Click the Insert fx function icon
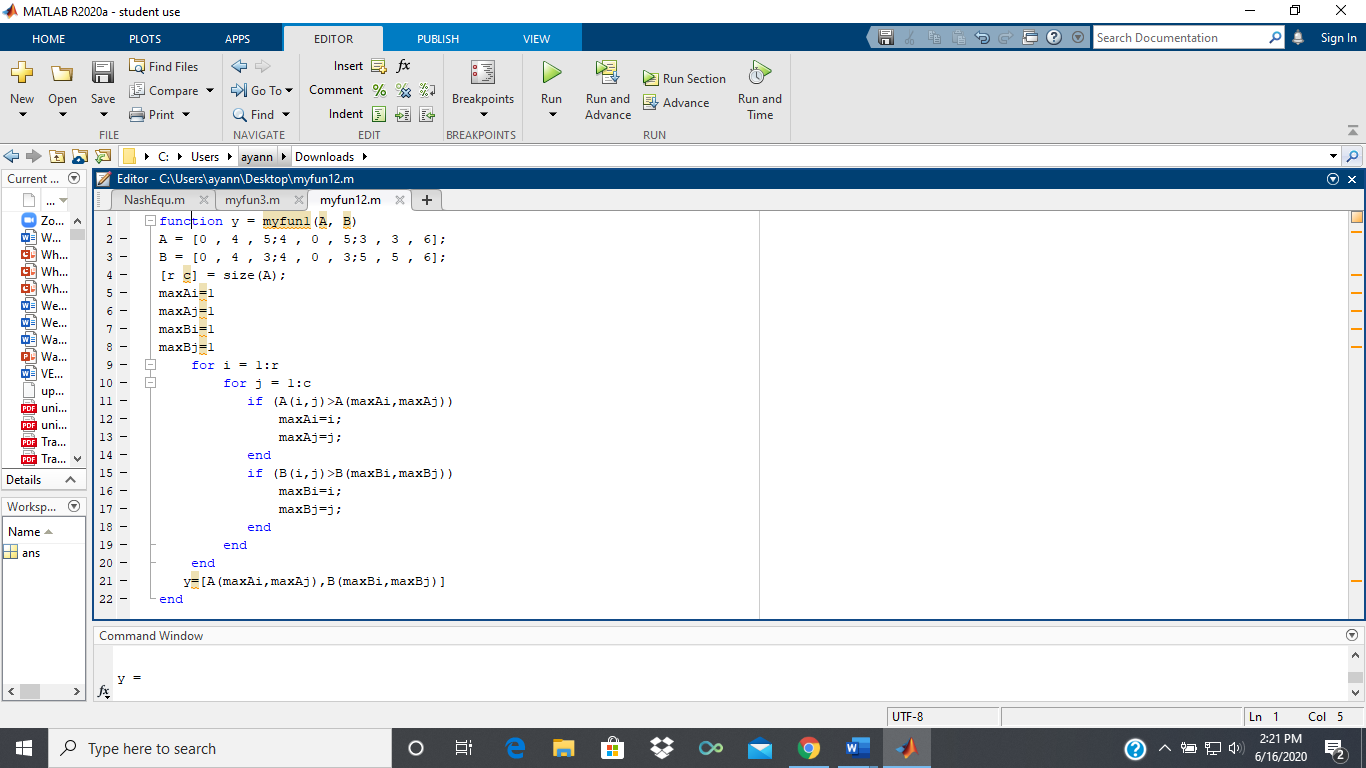 pos(403,65)
